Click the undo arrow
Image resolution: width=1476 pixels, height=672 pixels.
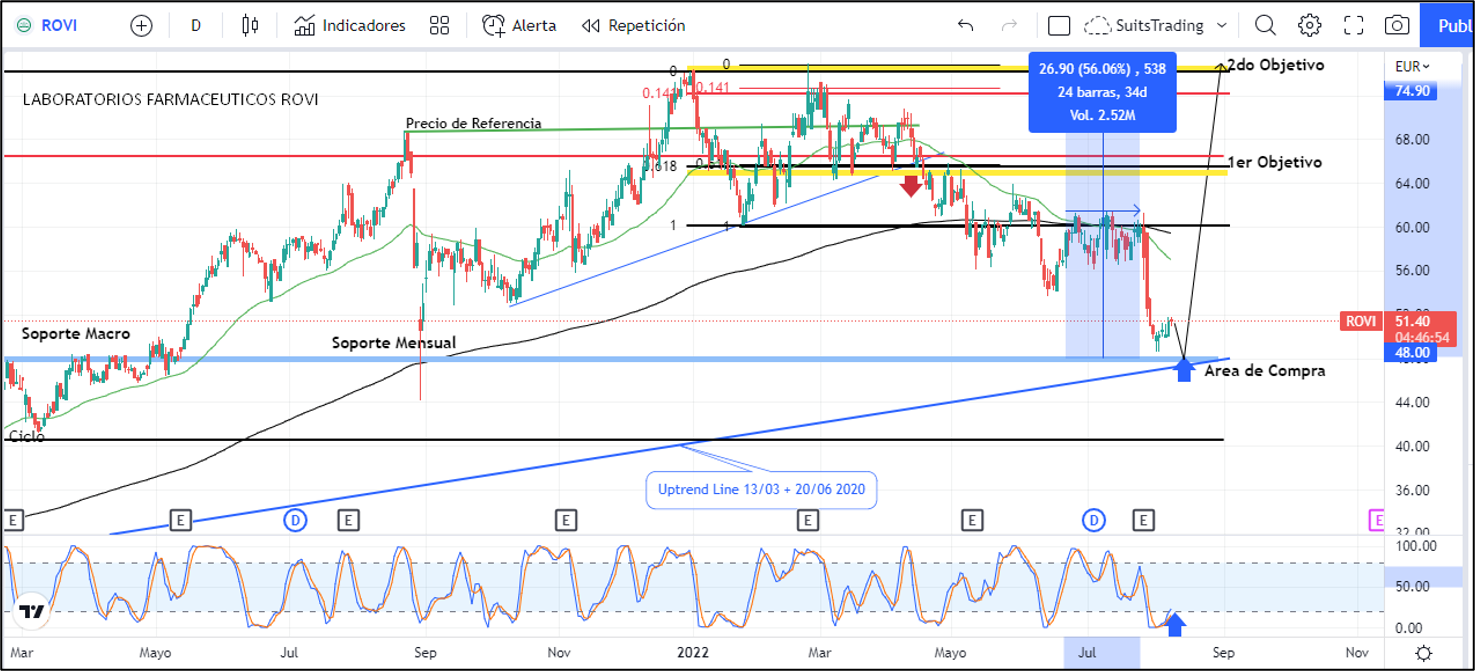click(x=965, y=26)
